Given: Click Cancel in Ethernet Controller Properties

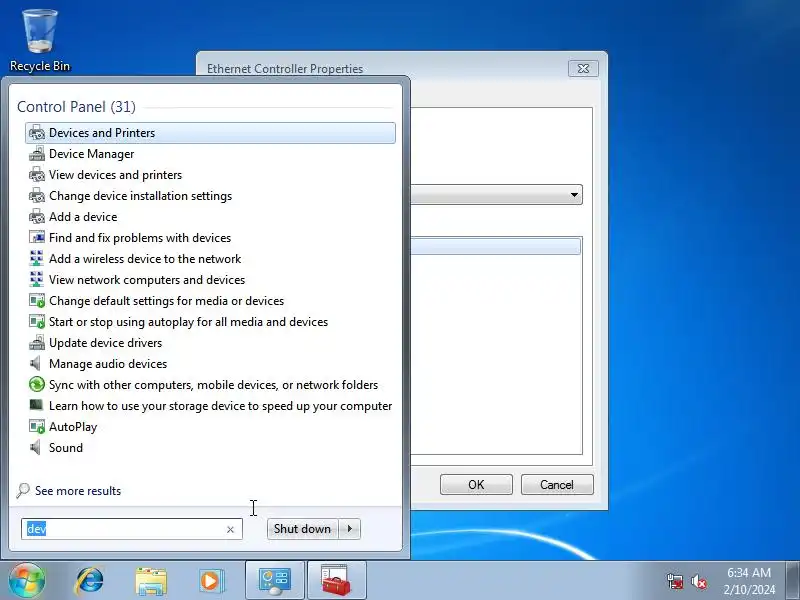Looking at the screenshot, I should tap(557, 485).
